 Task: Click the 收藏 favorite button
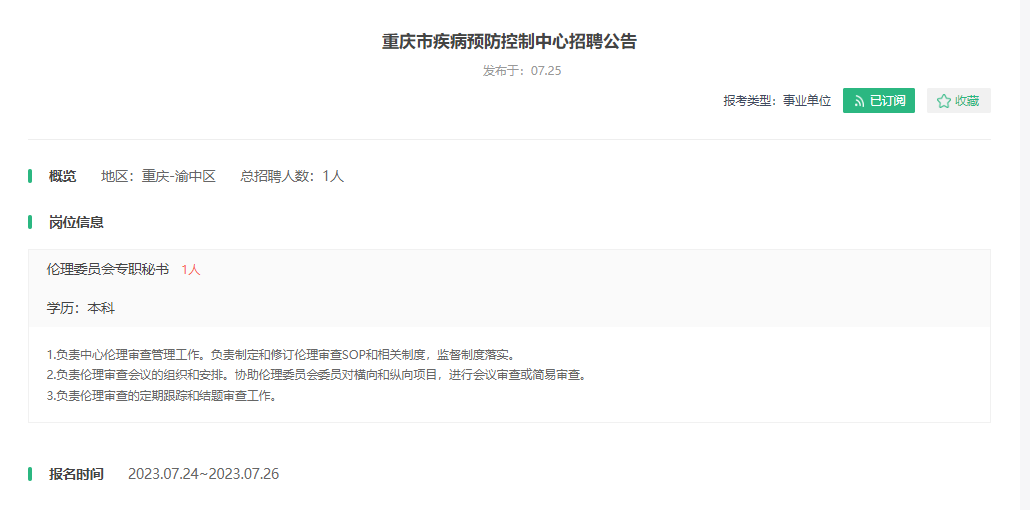(x=958, y=101)
